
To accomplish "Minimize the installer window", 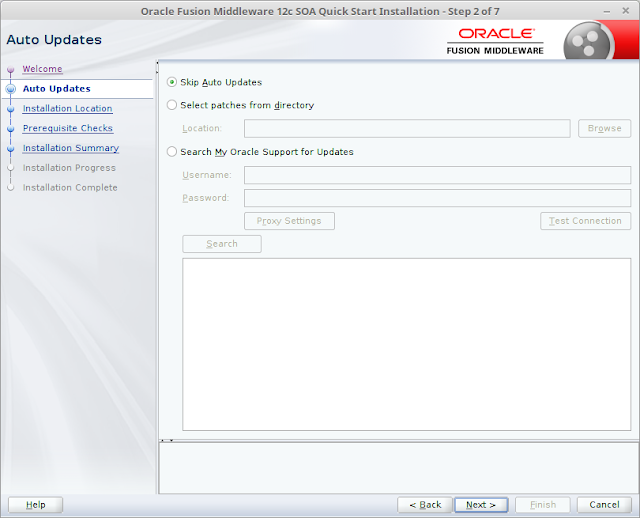I will tap(607, 11).
